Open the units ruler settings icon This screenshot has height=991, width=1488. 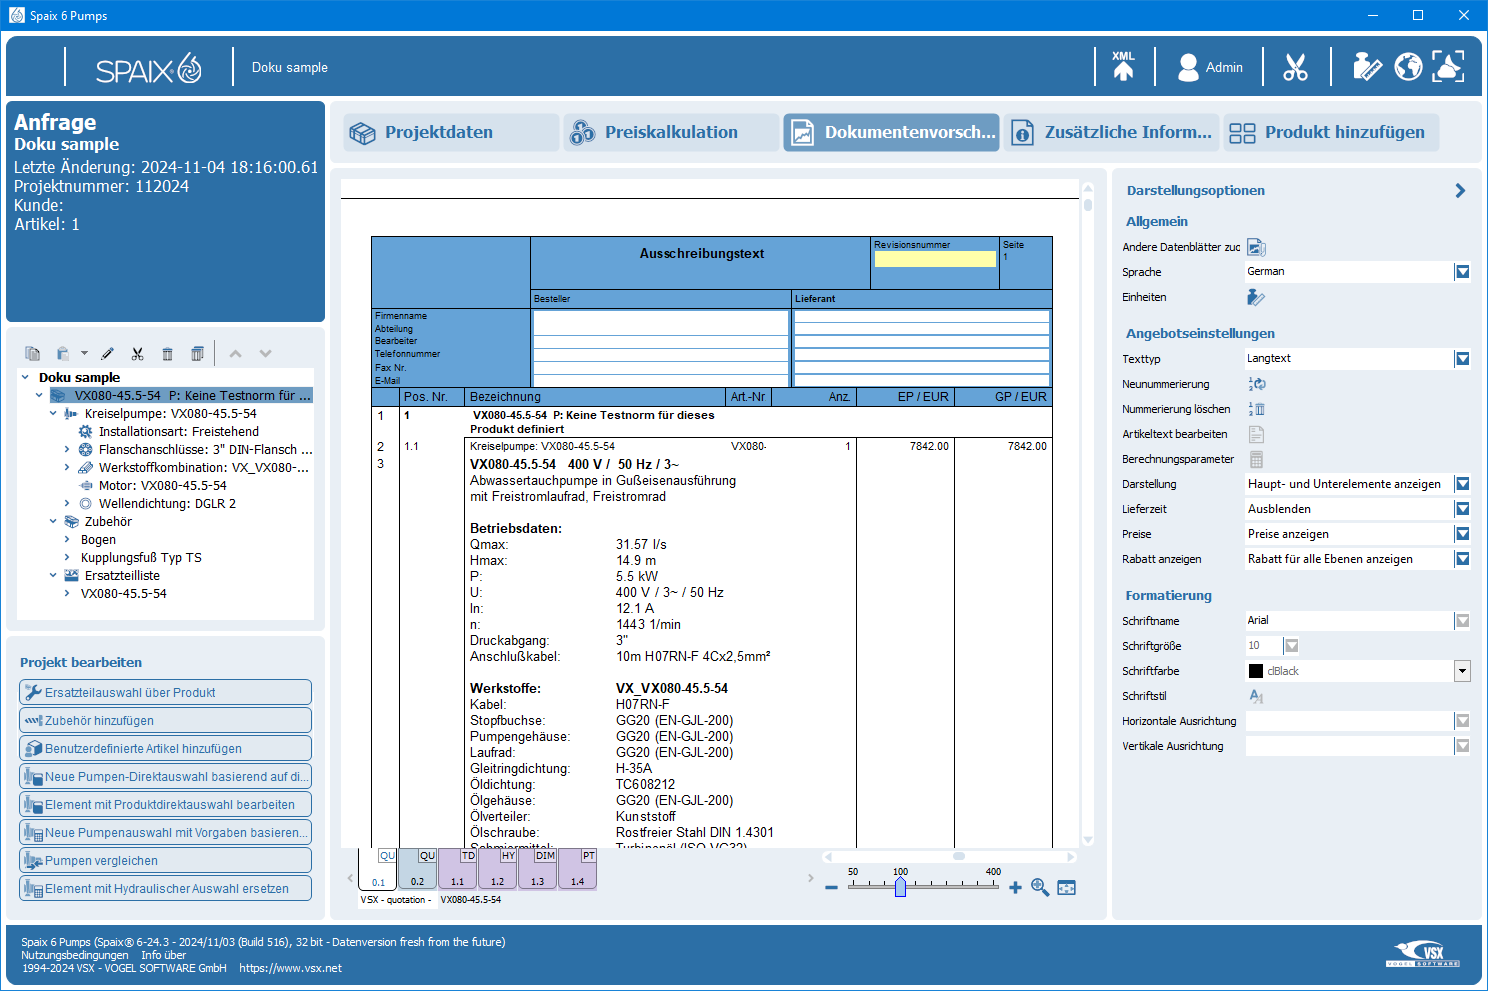(x=1366, y=67)
